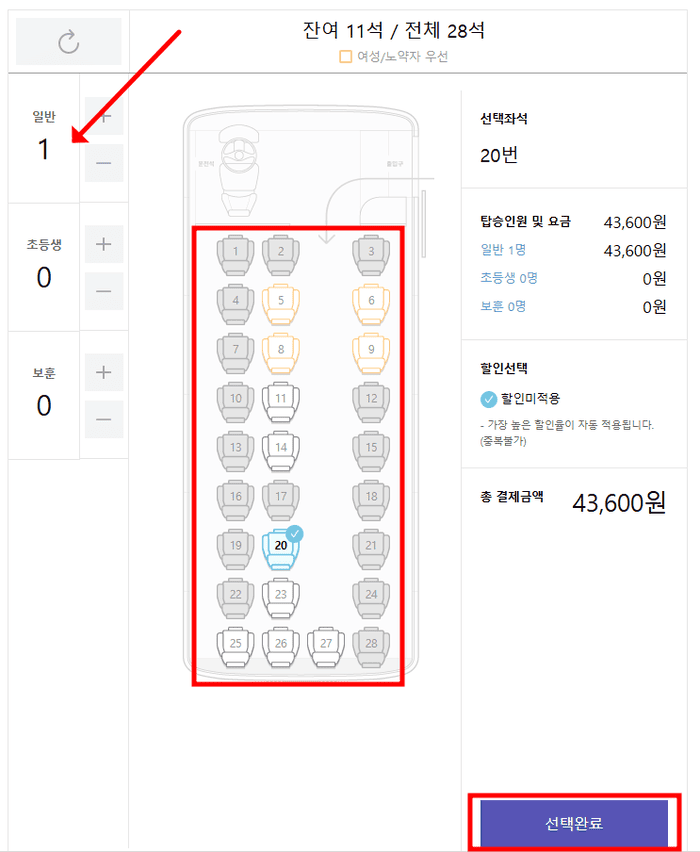Image resolution: width=700 pixels, height=852 pixels.
Task: Select seat number 14
Action: pyautogui.click(x=280, y=448)
